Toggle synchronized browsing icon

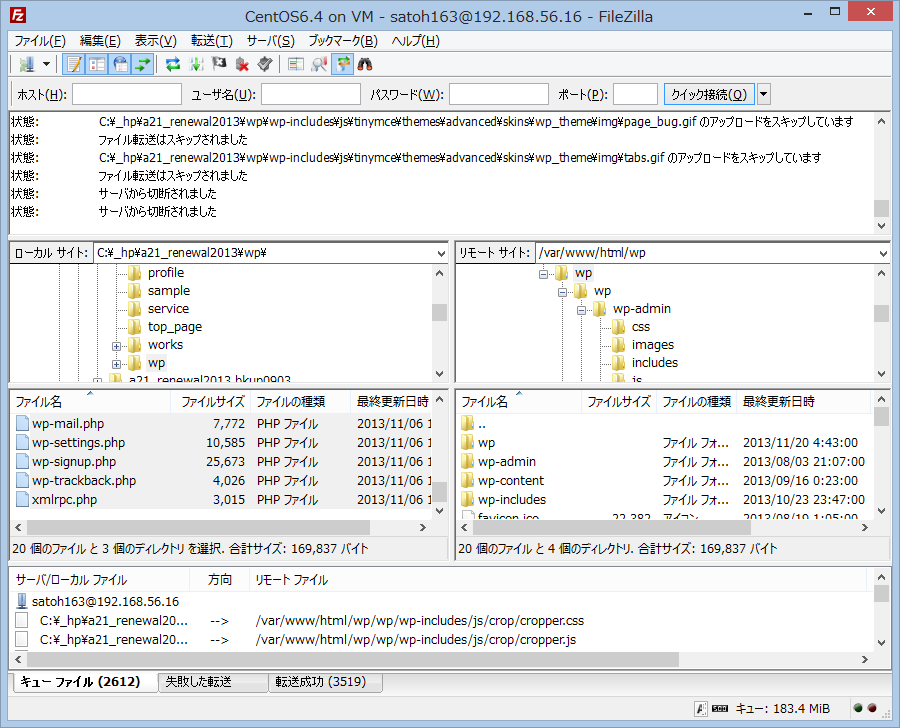pos(342,64)
